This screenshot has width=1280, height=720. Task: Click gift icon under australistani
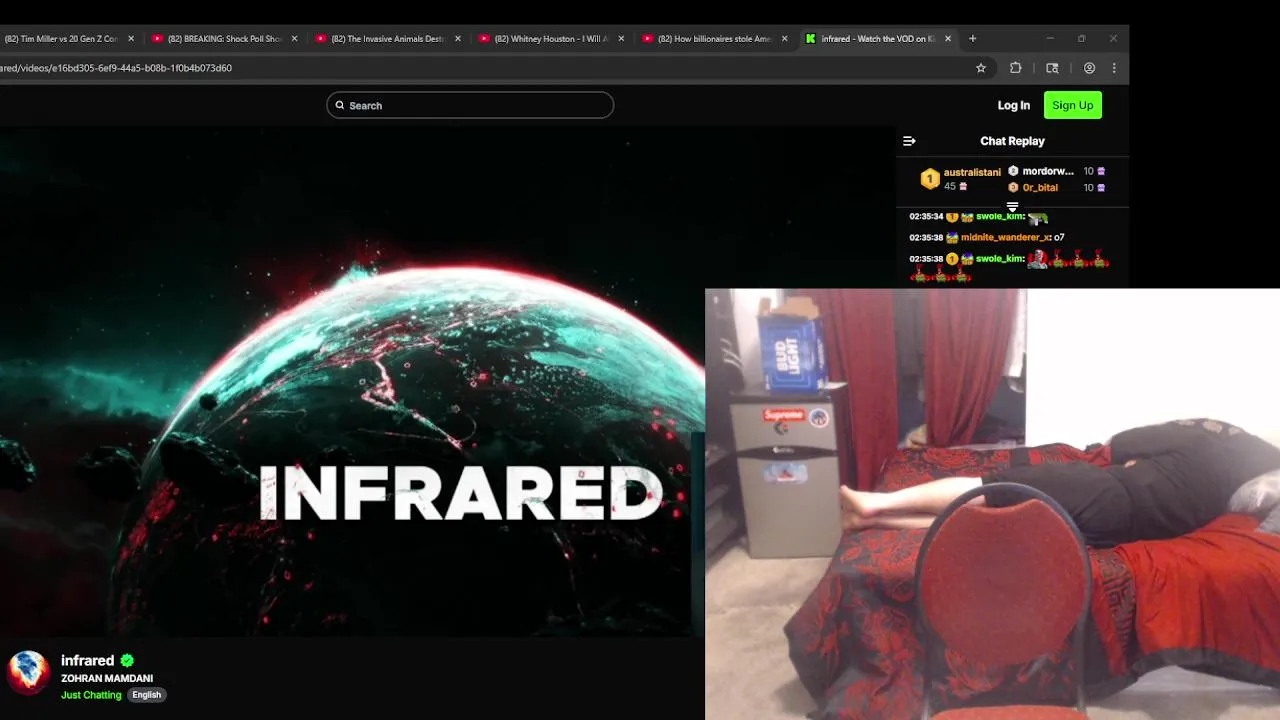[963, 186]
